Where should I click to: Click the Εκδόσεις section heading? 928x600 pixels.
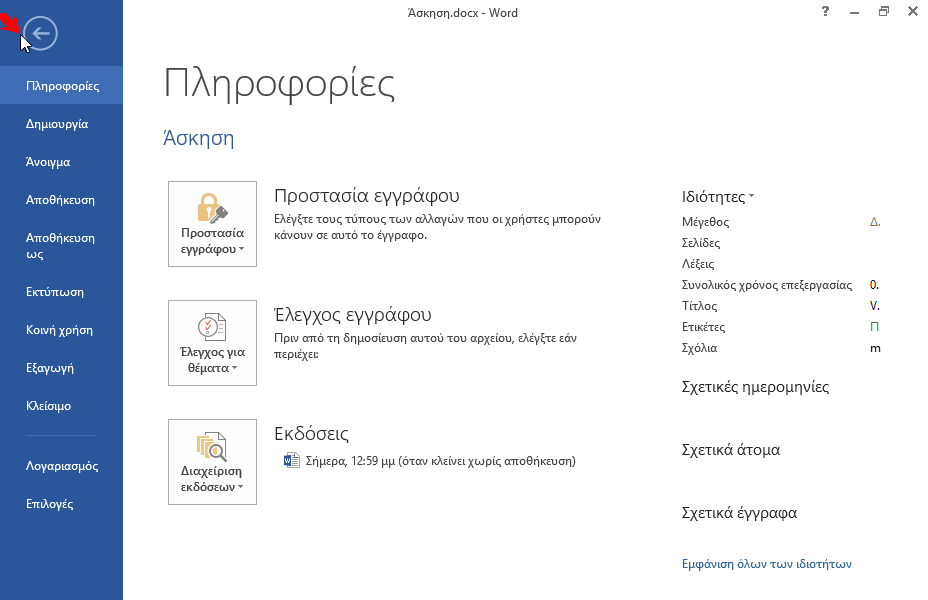tap(311, 434)
